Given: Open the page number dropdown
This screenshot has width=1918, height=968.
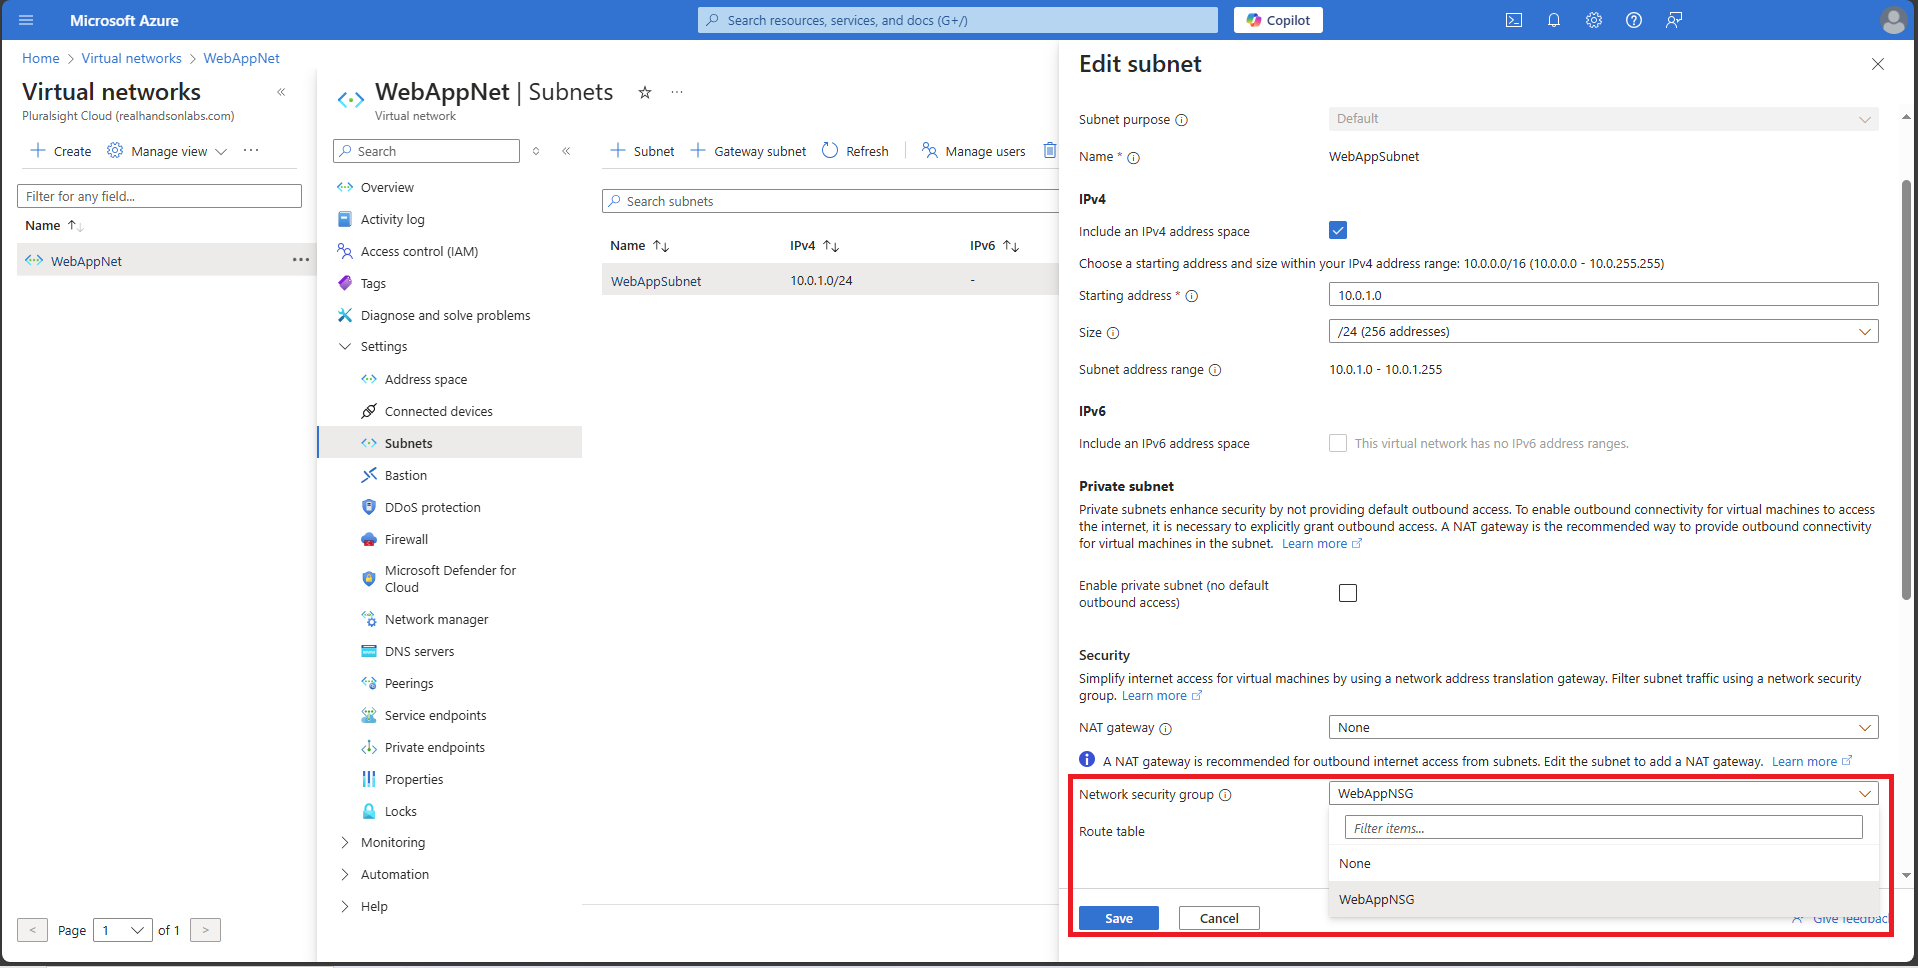Looking at the screenshot, I should [123, 930].
